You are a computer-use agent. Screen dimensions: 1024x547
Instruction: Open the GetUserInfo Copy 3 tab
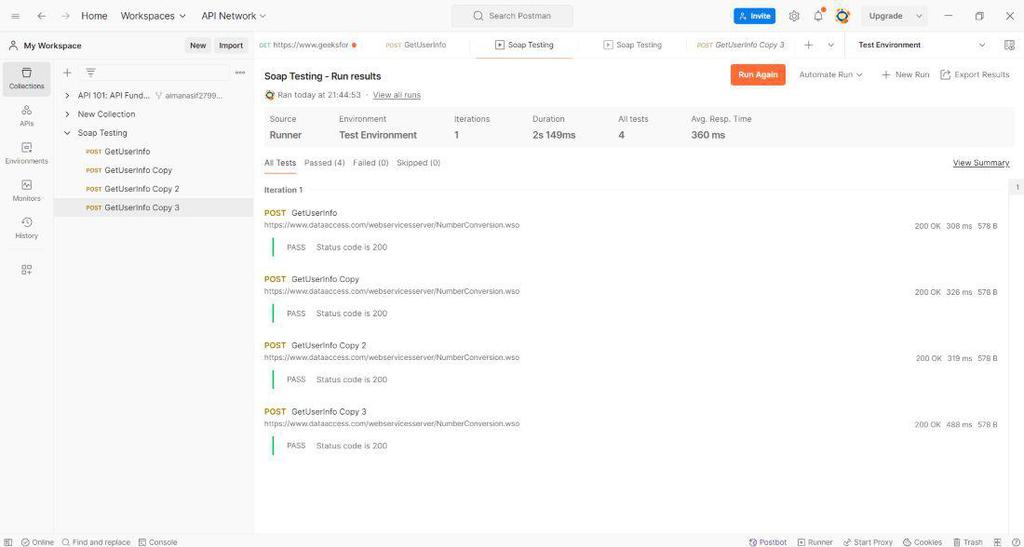[741, 45]
